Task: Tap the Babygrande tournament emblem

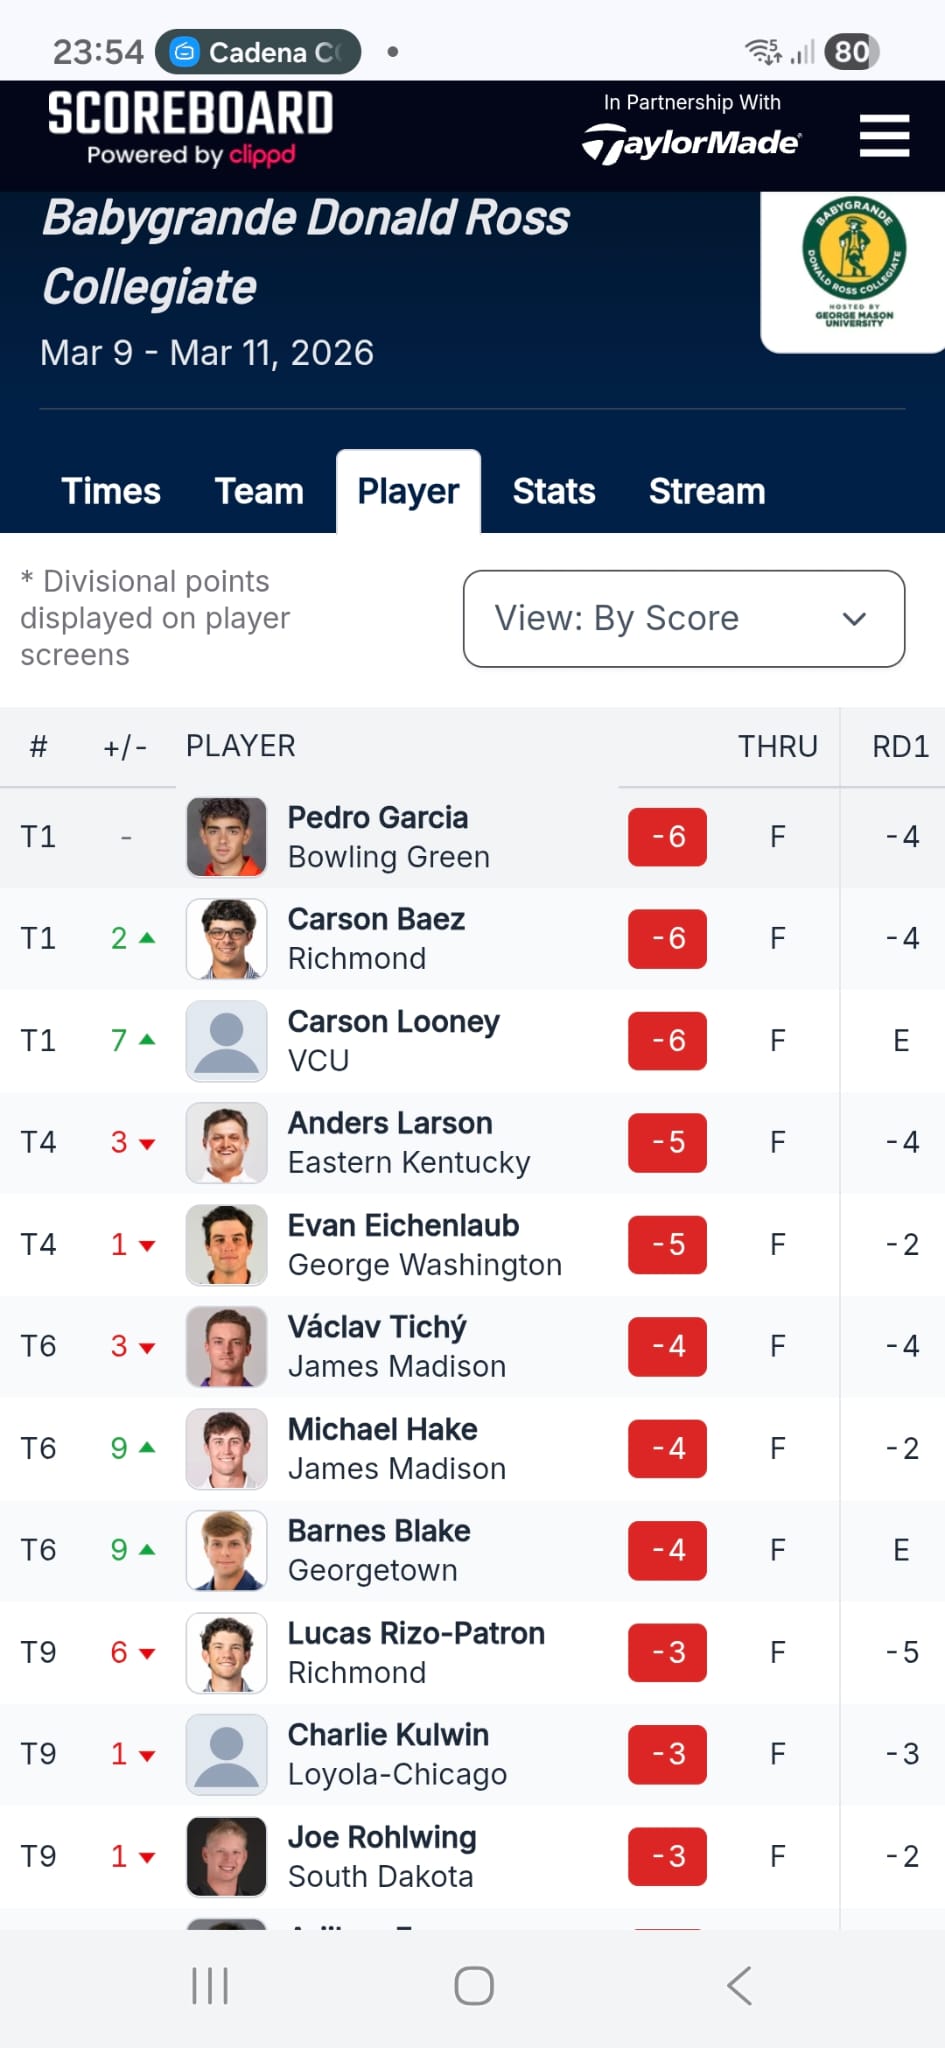Action: tap(854, 262)
